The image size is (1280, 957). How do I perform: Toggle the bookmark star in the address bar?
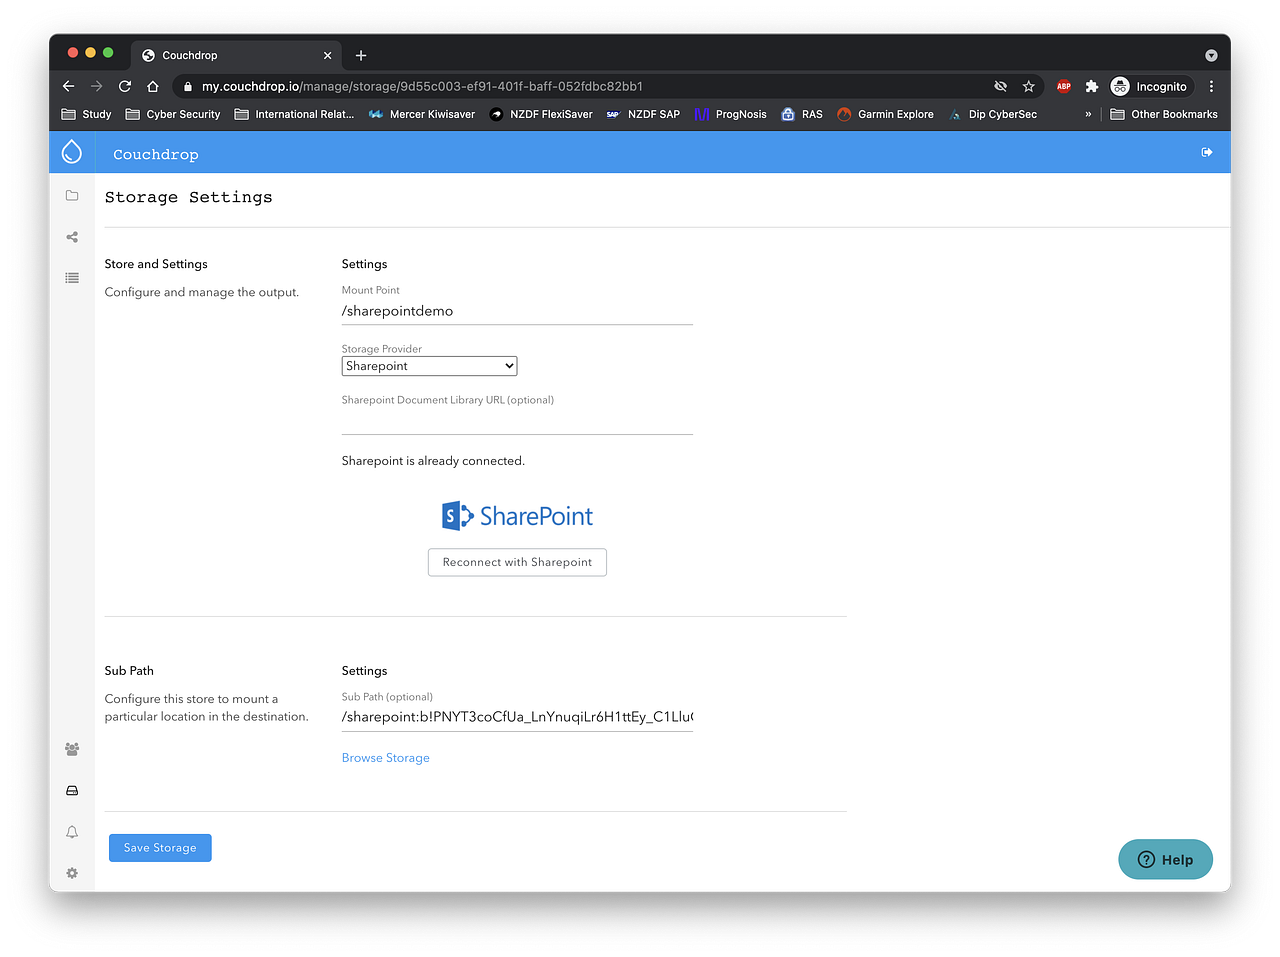[x=1029, y=86]
